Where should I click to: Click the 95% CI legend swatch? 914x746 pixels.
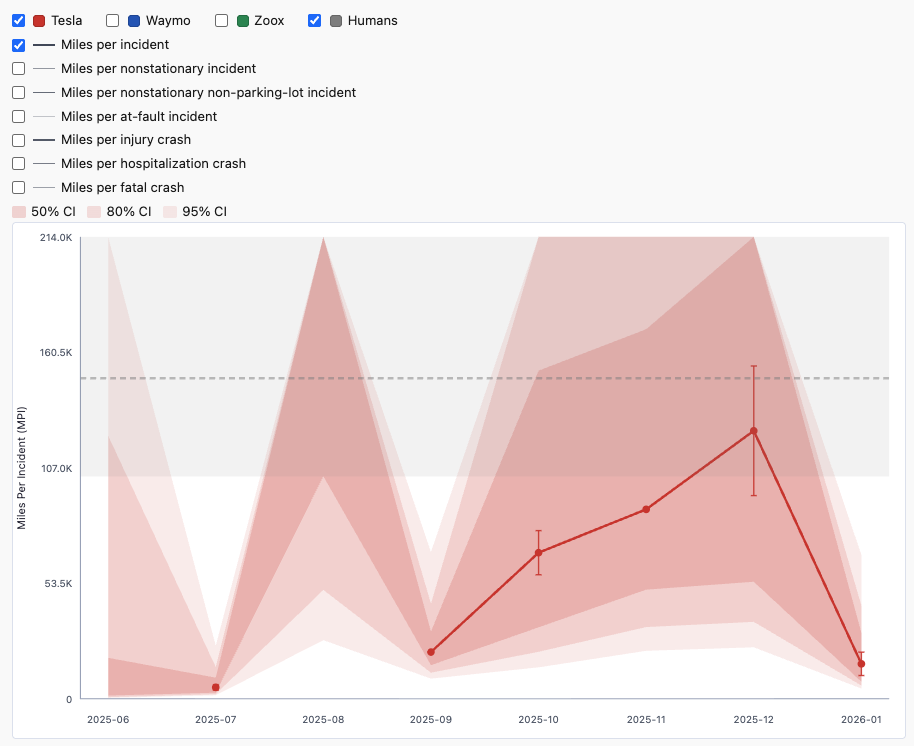tap(170, 212)
